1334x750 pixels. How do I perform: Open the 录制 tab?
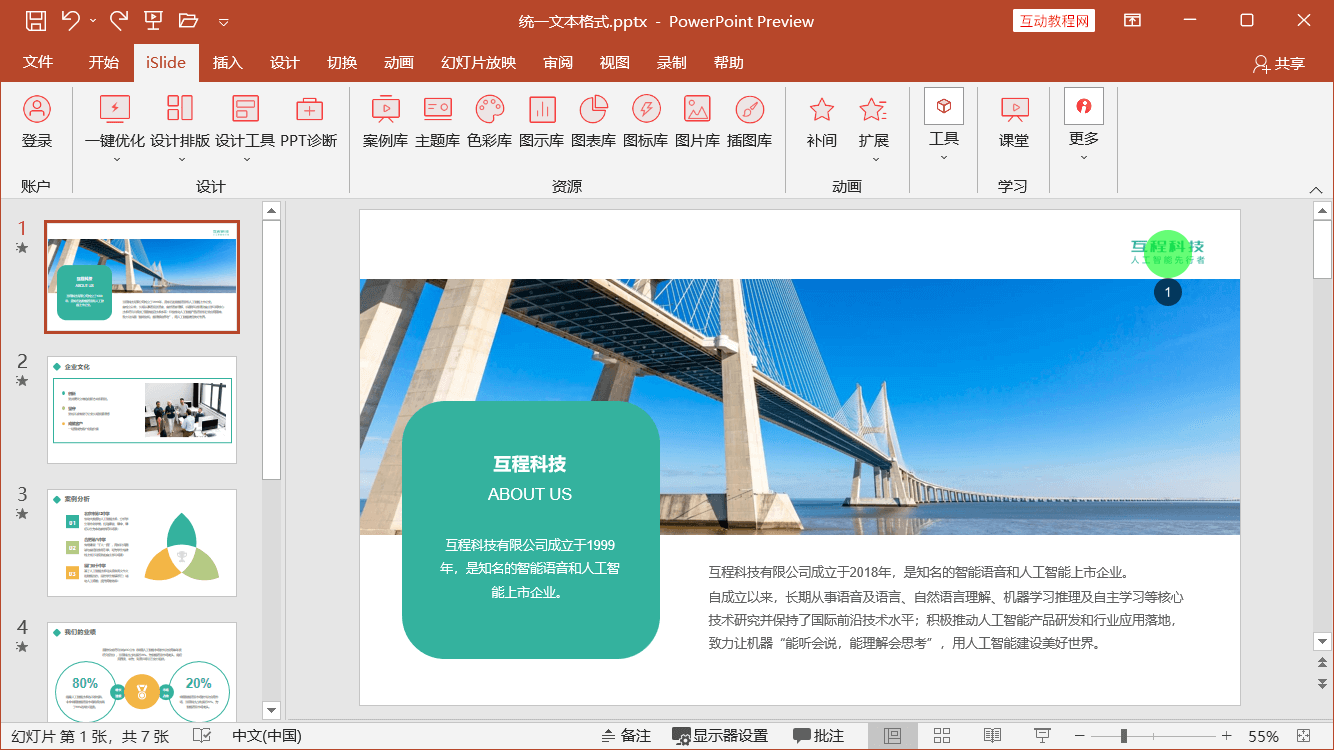tap(671, 62)
